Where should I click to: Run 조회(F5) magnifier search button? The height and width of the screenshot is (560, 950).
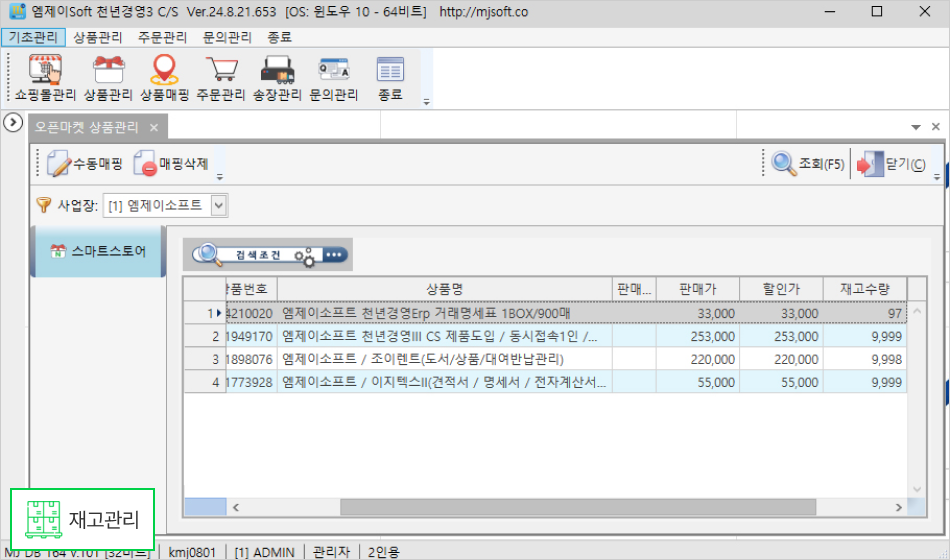point(808,164)
